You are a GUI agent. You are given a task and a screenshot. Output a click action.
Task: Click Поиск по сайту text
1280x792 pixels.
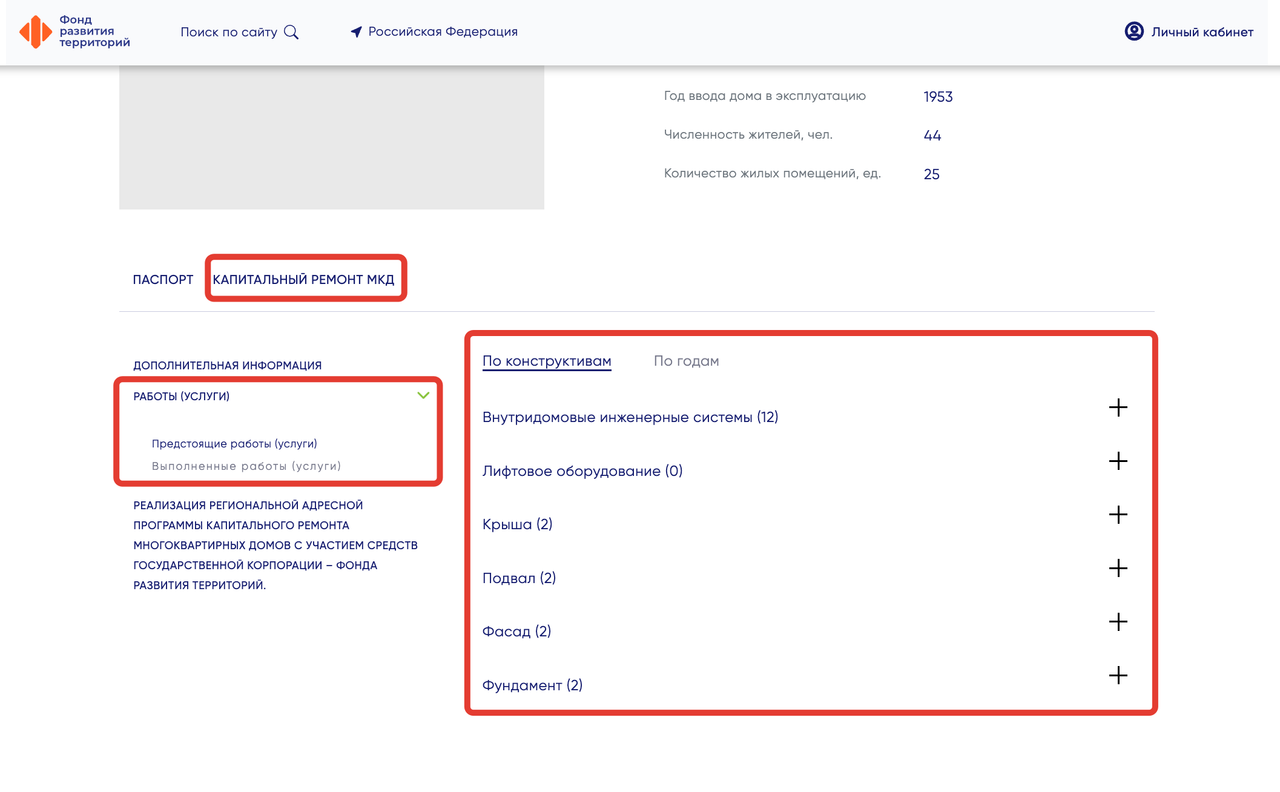coord(229,32)
